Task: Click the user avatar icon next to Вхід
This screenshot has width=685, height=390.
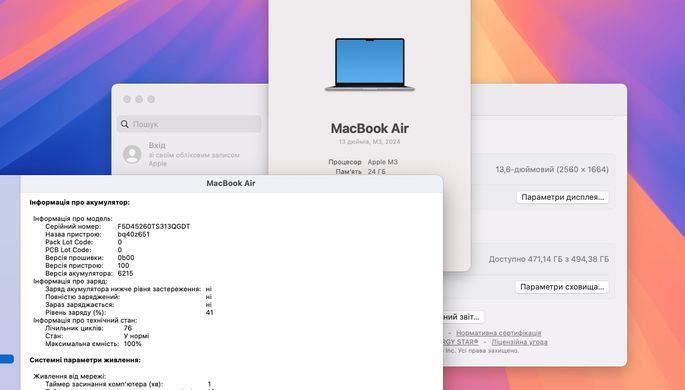Action: point(132,154)
